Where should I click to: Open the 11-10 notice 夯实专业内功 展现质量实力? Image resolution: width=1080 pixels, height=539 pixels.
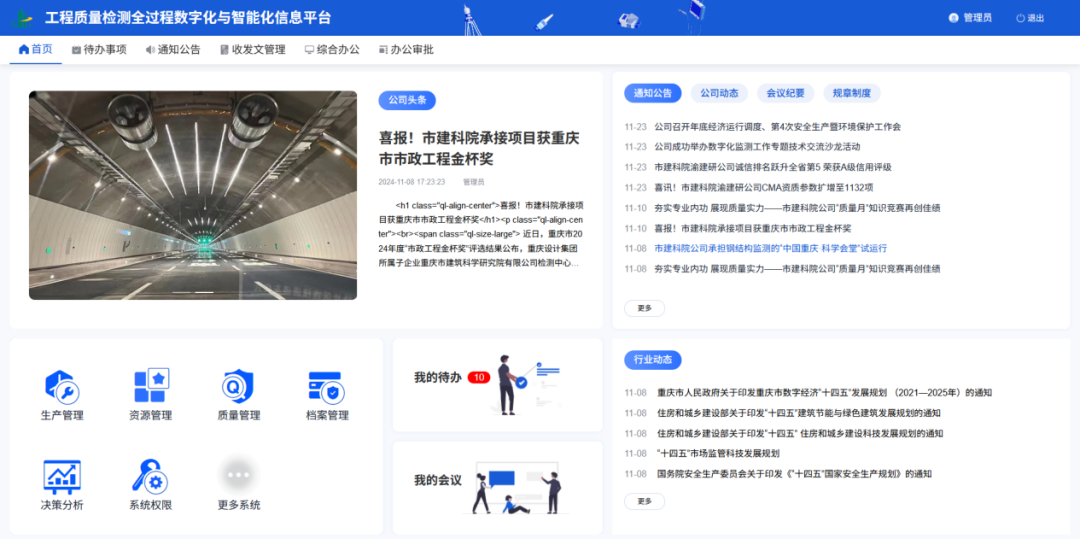(x=797, y=208)
